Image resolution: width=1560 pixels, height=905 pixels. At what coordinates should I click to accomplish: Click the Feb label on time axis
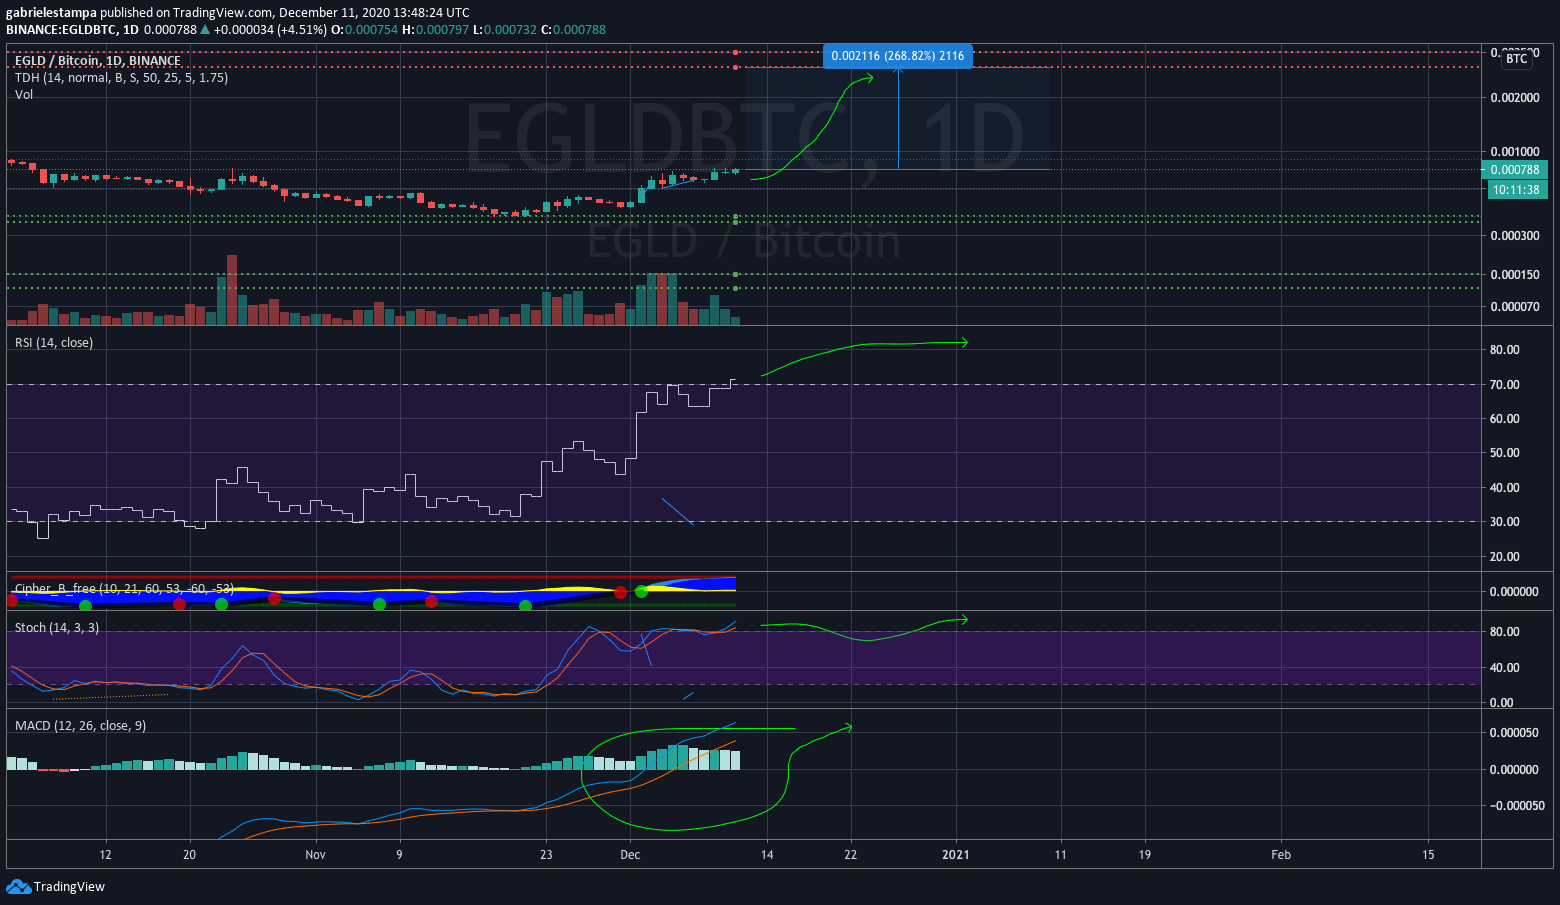click(1281, 855)
